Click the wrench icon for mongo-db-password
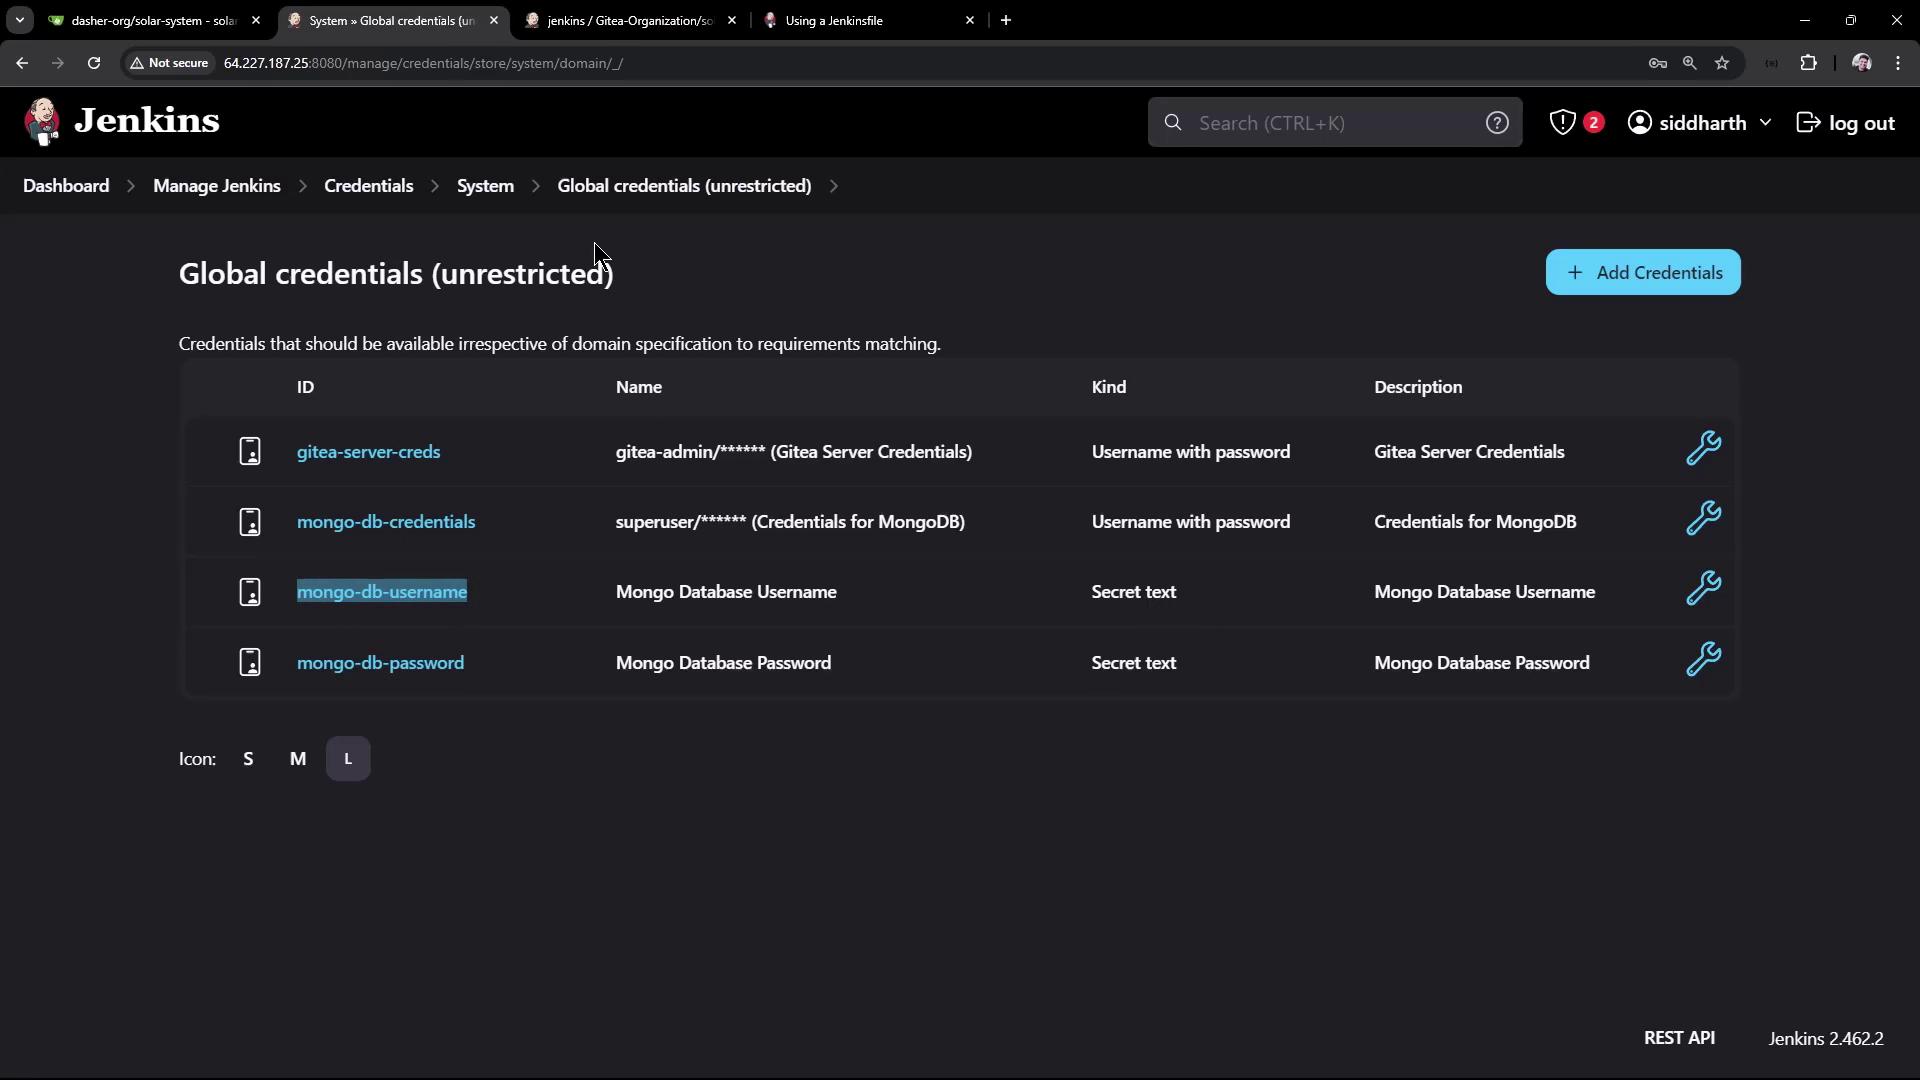 tap(1703, 659)
